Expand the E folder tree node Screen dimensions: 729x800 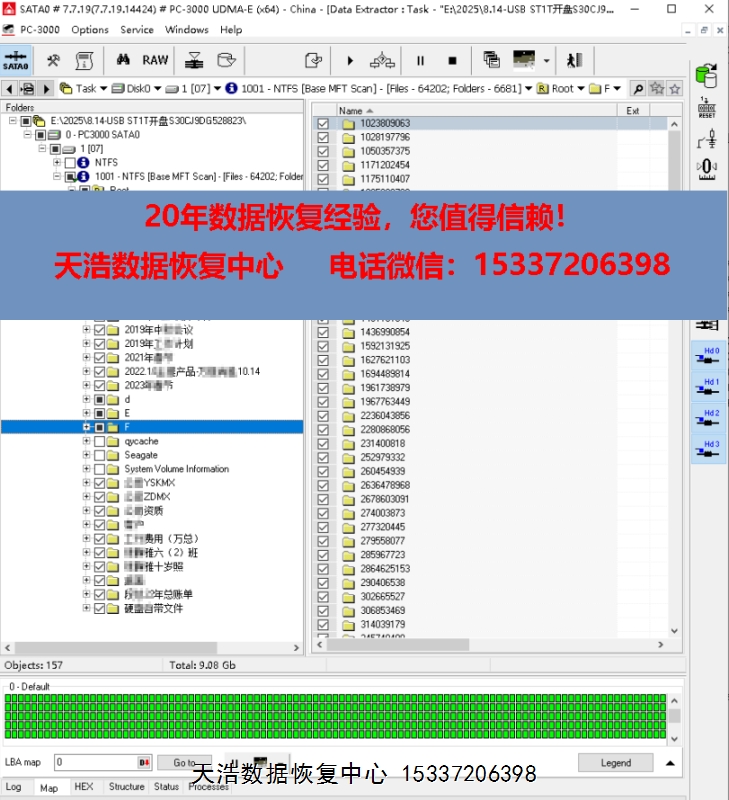coord(86,413)
